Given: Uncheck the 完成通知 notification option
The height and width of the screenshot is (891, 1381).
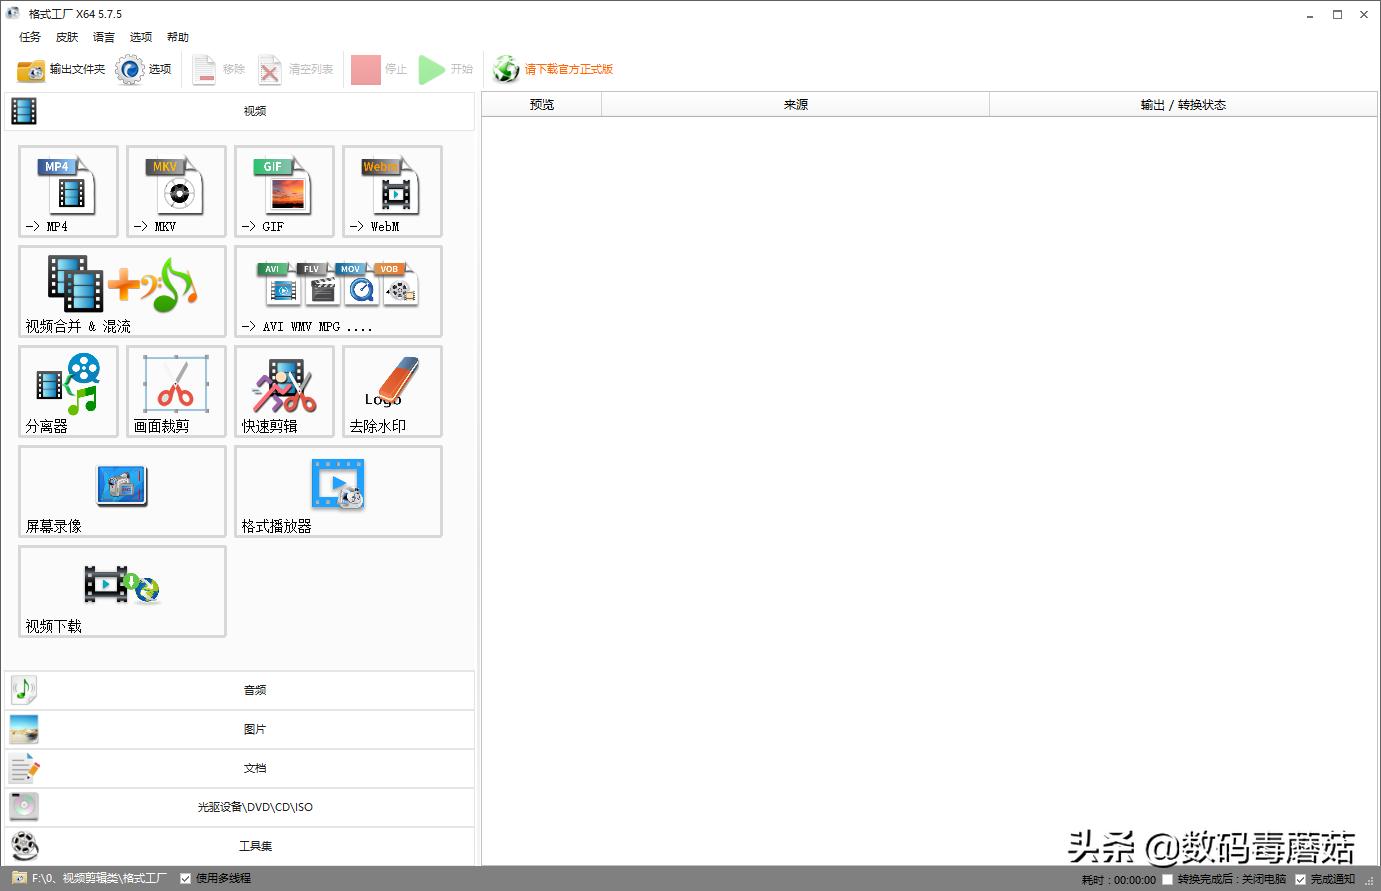Looking at the screenshot, I should click(x=1300, y=877).
